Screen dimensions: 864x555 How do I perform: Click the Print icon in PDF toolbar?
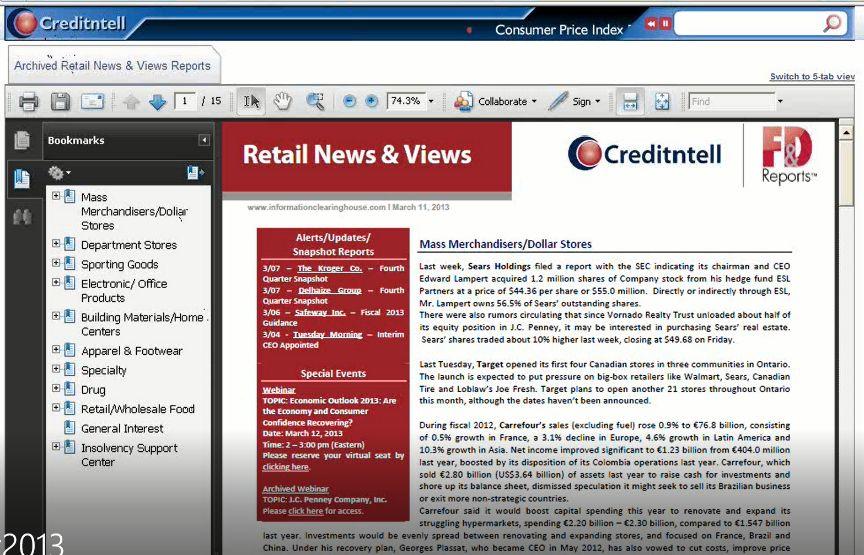(x=29, y=101)
